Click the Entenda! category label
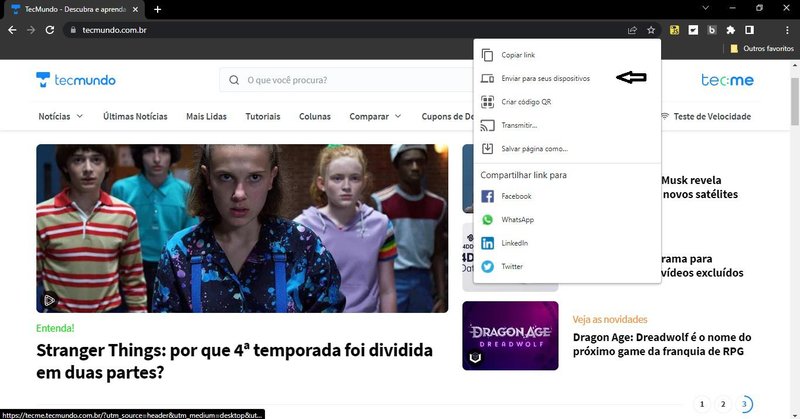This screenshot has height=419, width=800. click(55, 328)
